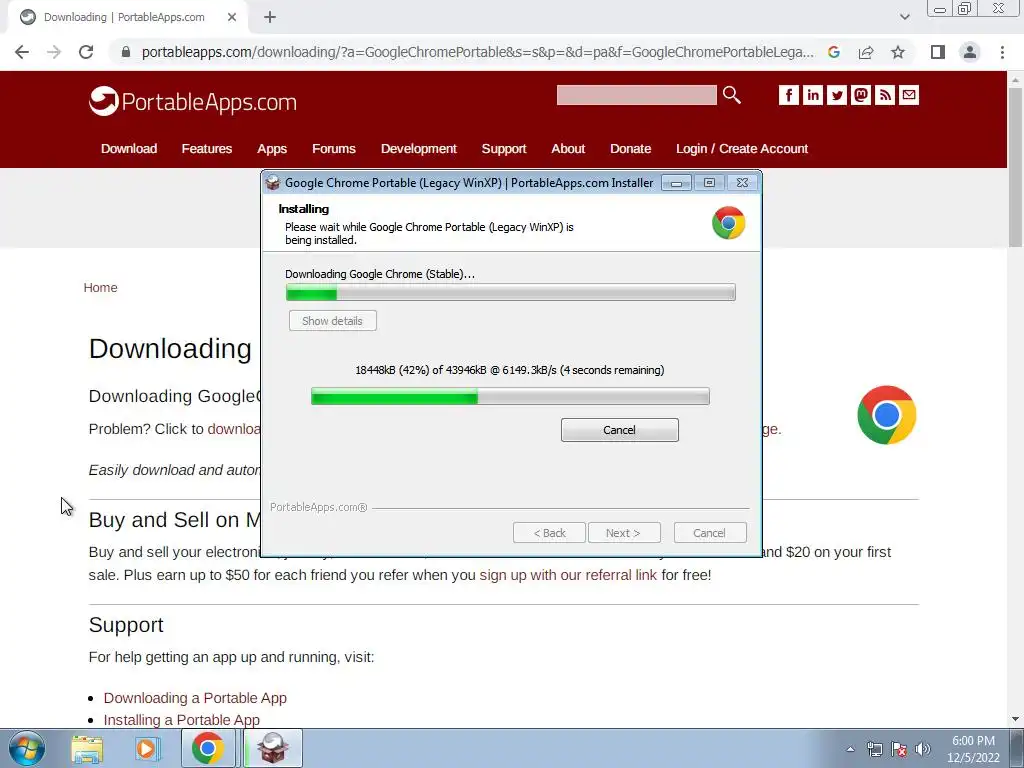This screenshot has height=768, width=1024.
Task: Click the Show details button in installer
Action: [x=332, y=321]
